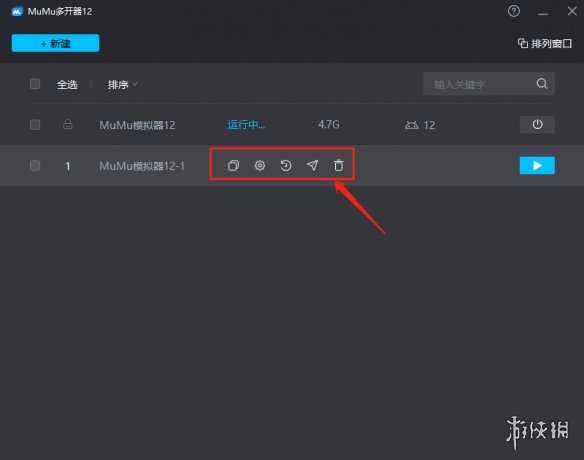Click the 运行中 running status text
The width and height of the screenshot is (584, 460).
pyautogui.click(x=246, y=124)
